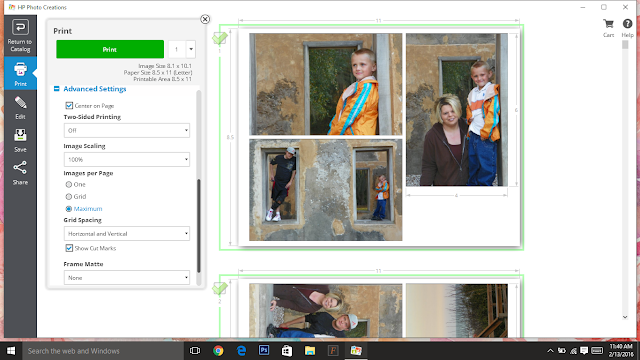The width and height of the screenshot is (640, 360).
Task: Click the Return to Catalog icon
Action: coord(20,28)
